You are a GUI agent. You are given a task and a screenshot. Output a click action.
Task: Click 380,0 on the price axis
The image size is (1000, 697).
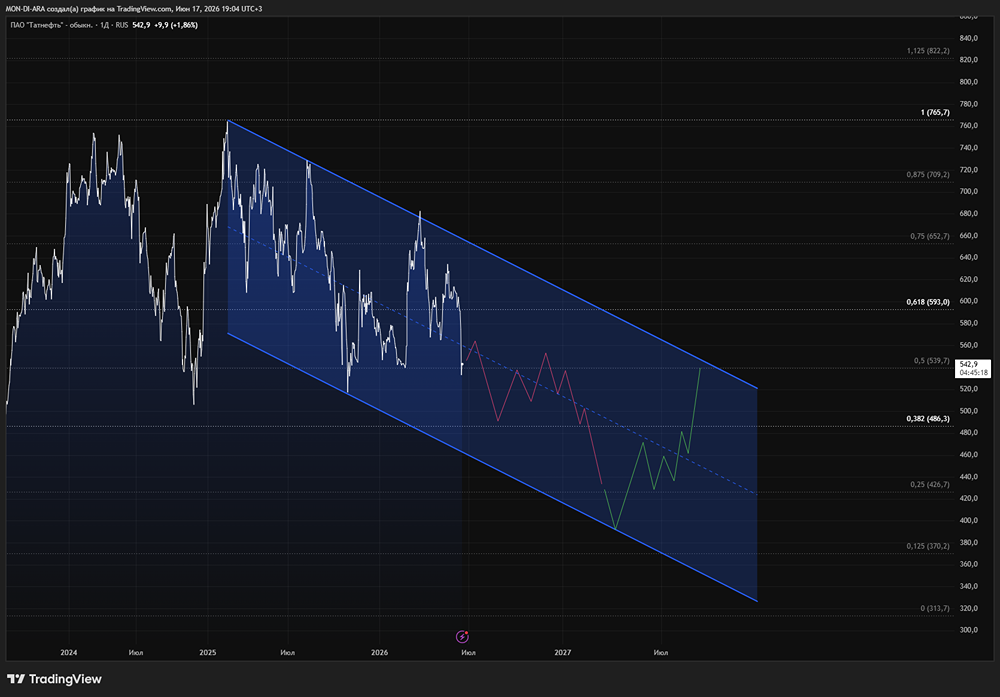point(968,543)
